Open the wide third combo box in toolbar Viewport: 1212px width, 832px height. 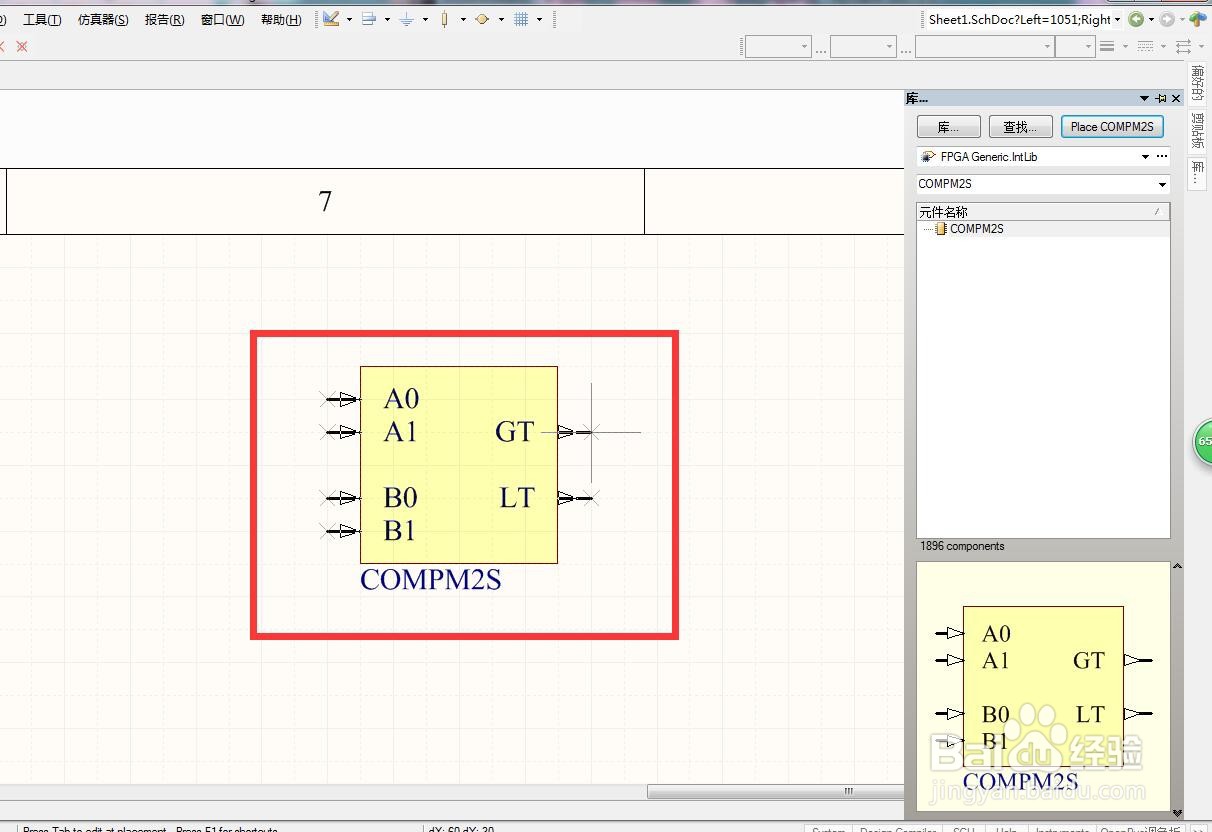985,46
